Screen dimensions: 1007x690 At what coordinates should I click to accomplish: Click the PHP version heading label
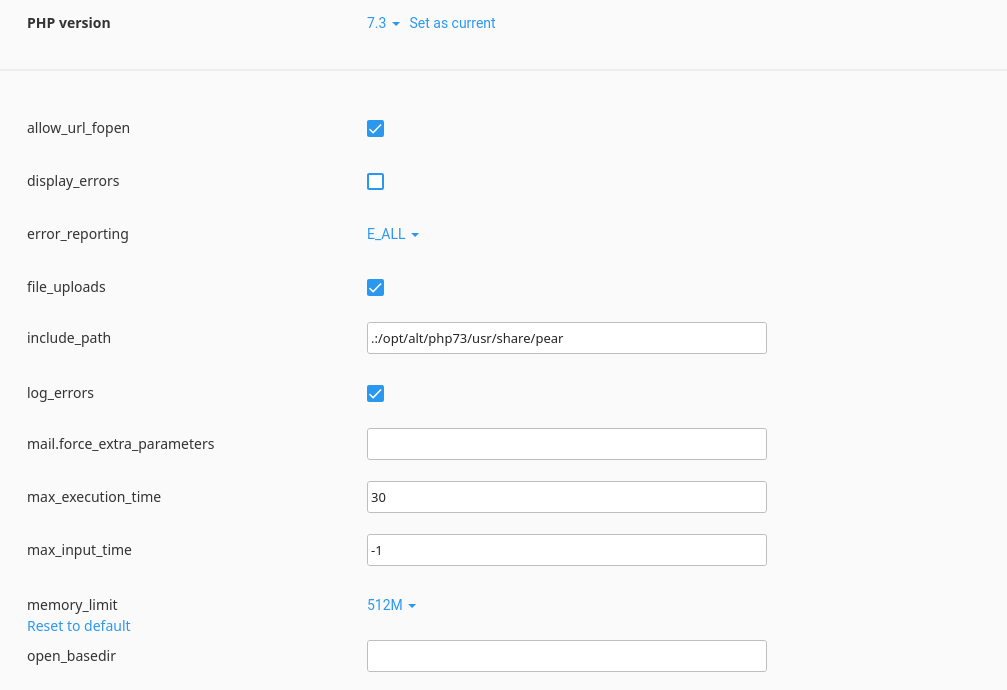pyautogui.click(x=69, y=23)
